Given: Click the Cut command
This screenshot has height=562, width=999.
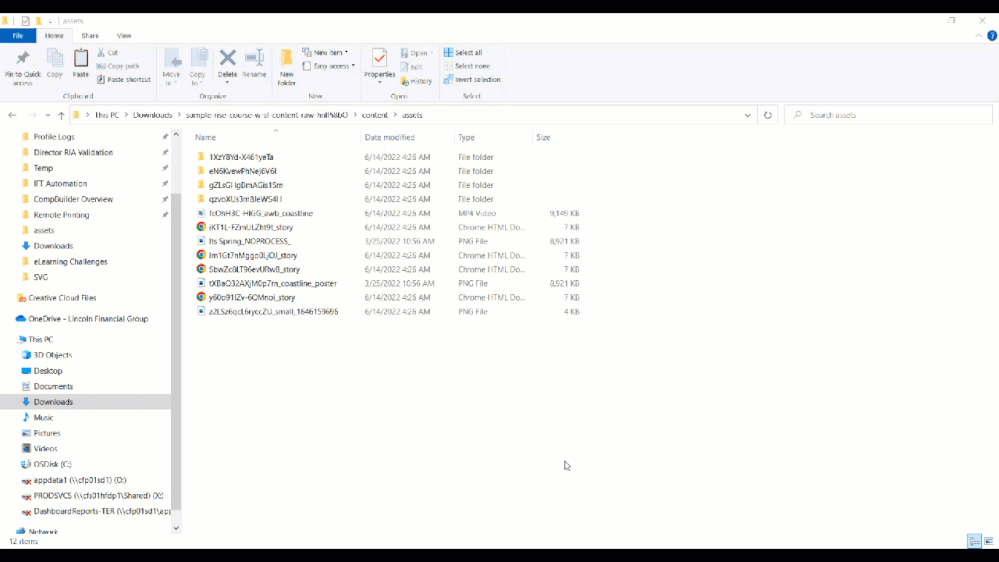Looking at the screenshot, I should click(x=108, y=52).
